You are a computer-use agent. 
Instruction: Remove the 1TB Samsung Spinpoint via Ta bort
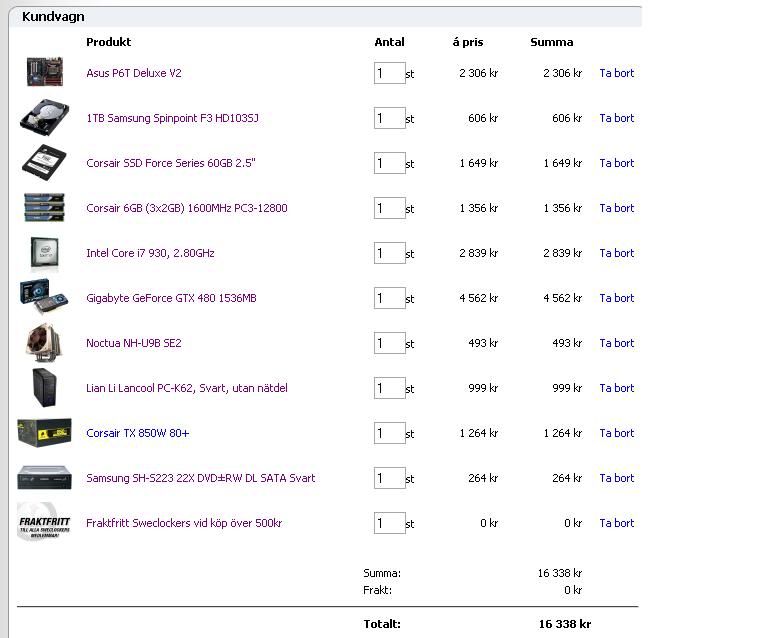pyautogui.click(x=616, y=118)
